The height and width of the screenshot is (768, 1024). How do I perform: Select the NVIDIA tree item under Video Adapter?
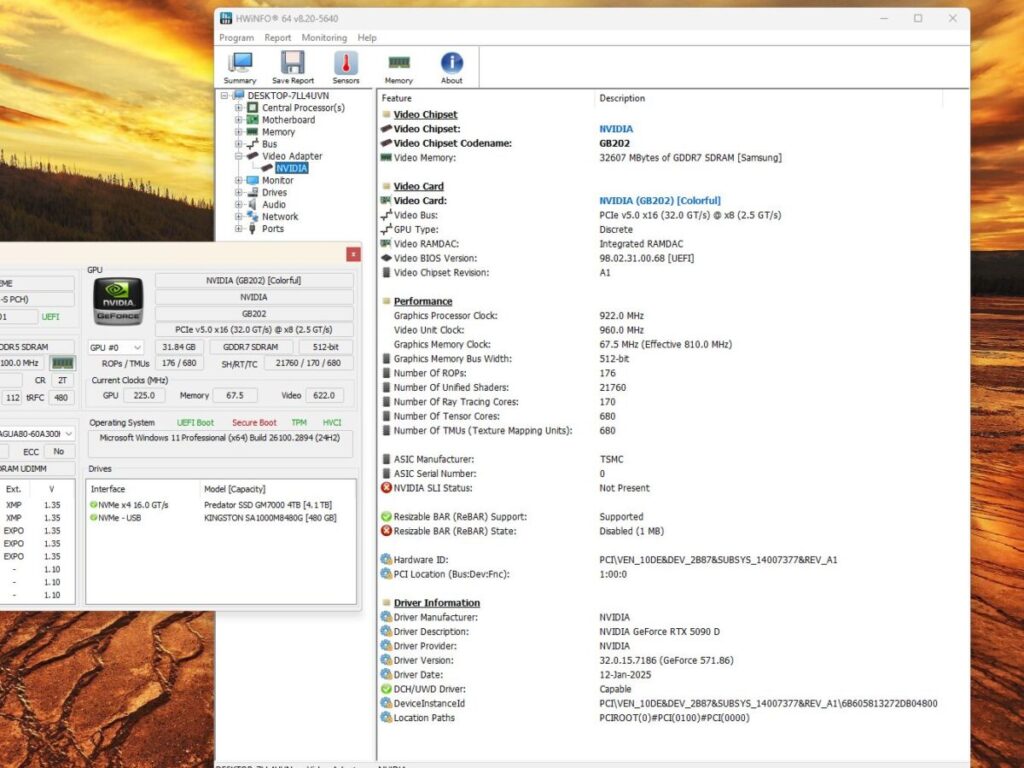291,168
